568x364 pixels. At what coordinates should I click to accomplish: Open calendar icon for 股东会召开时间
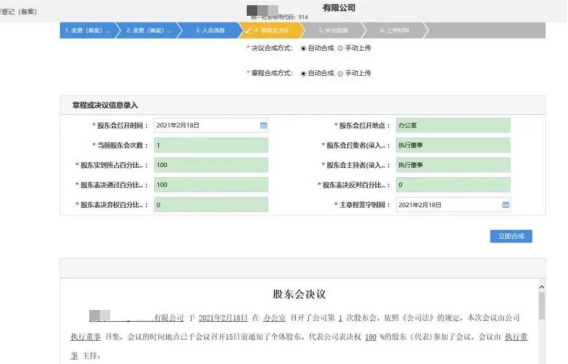[263, 125]
